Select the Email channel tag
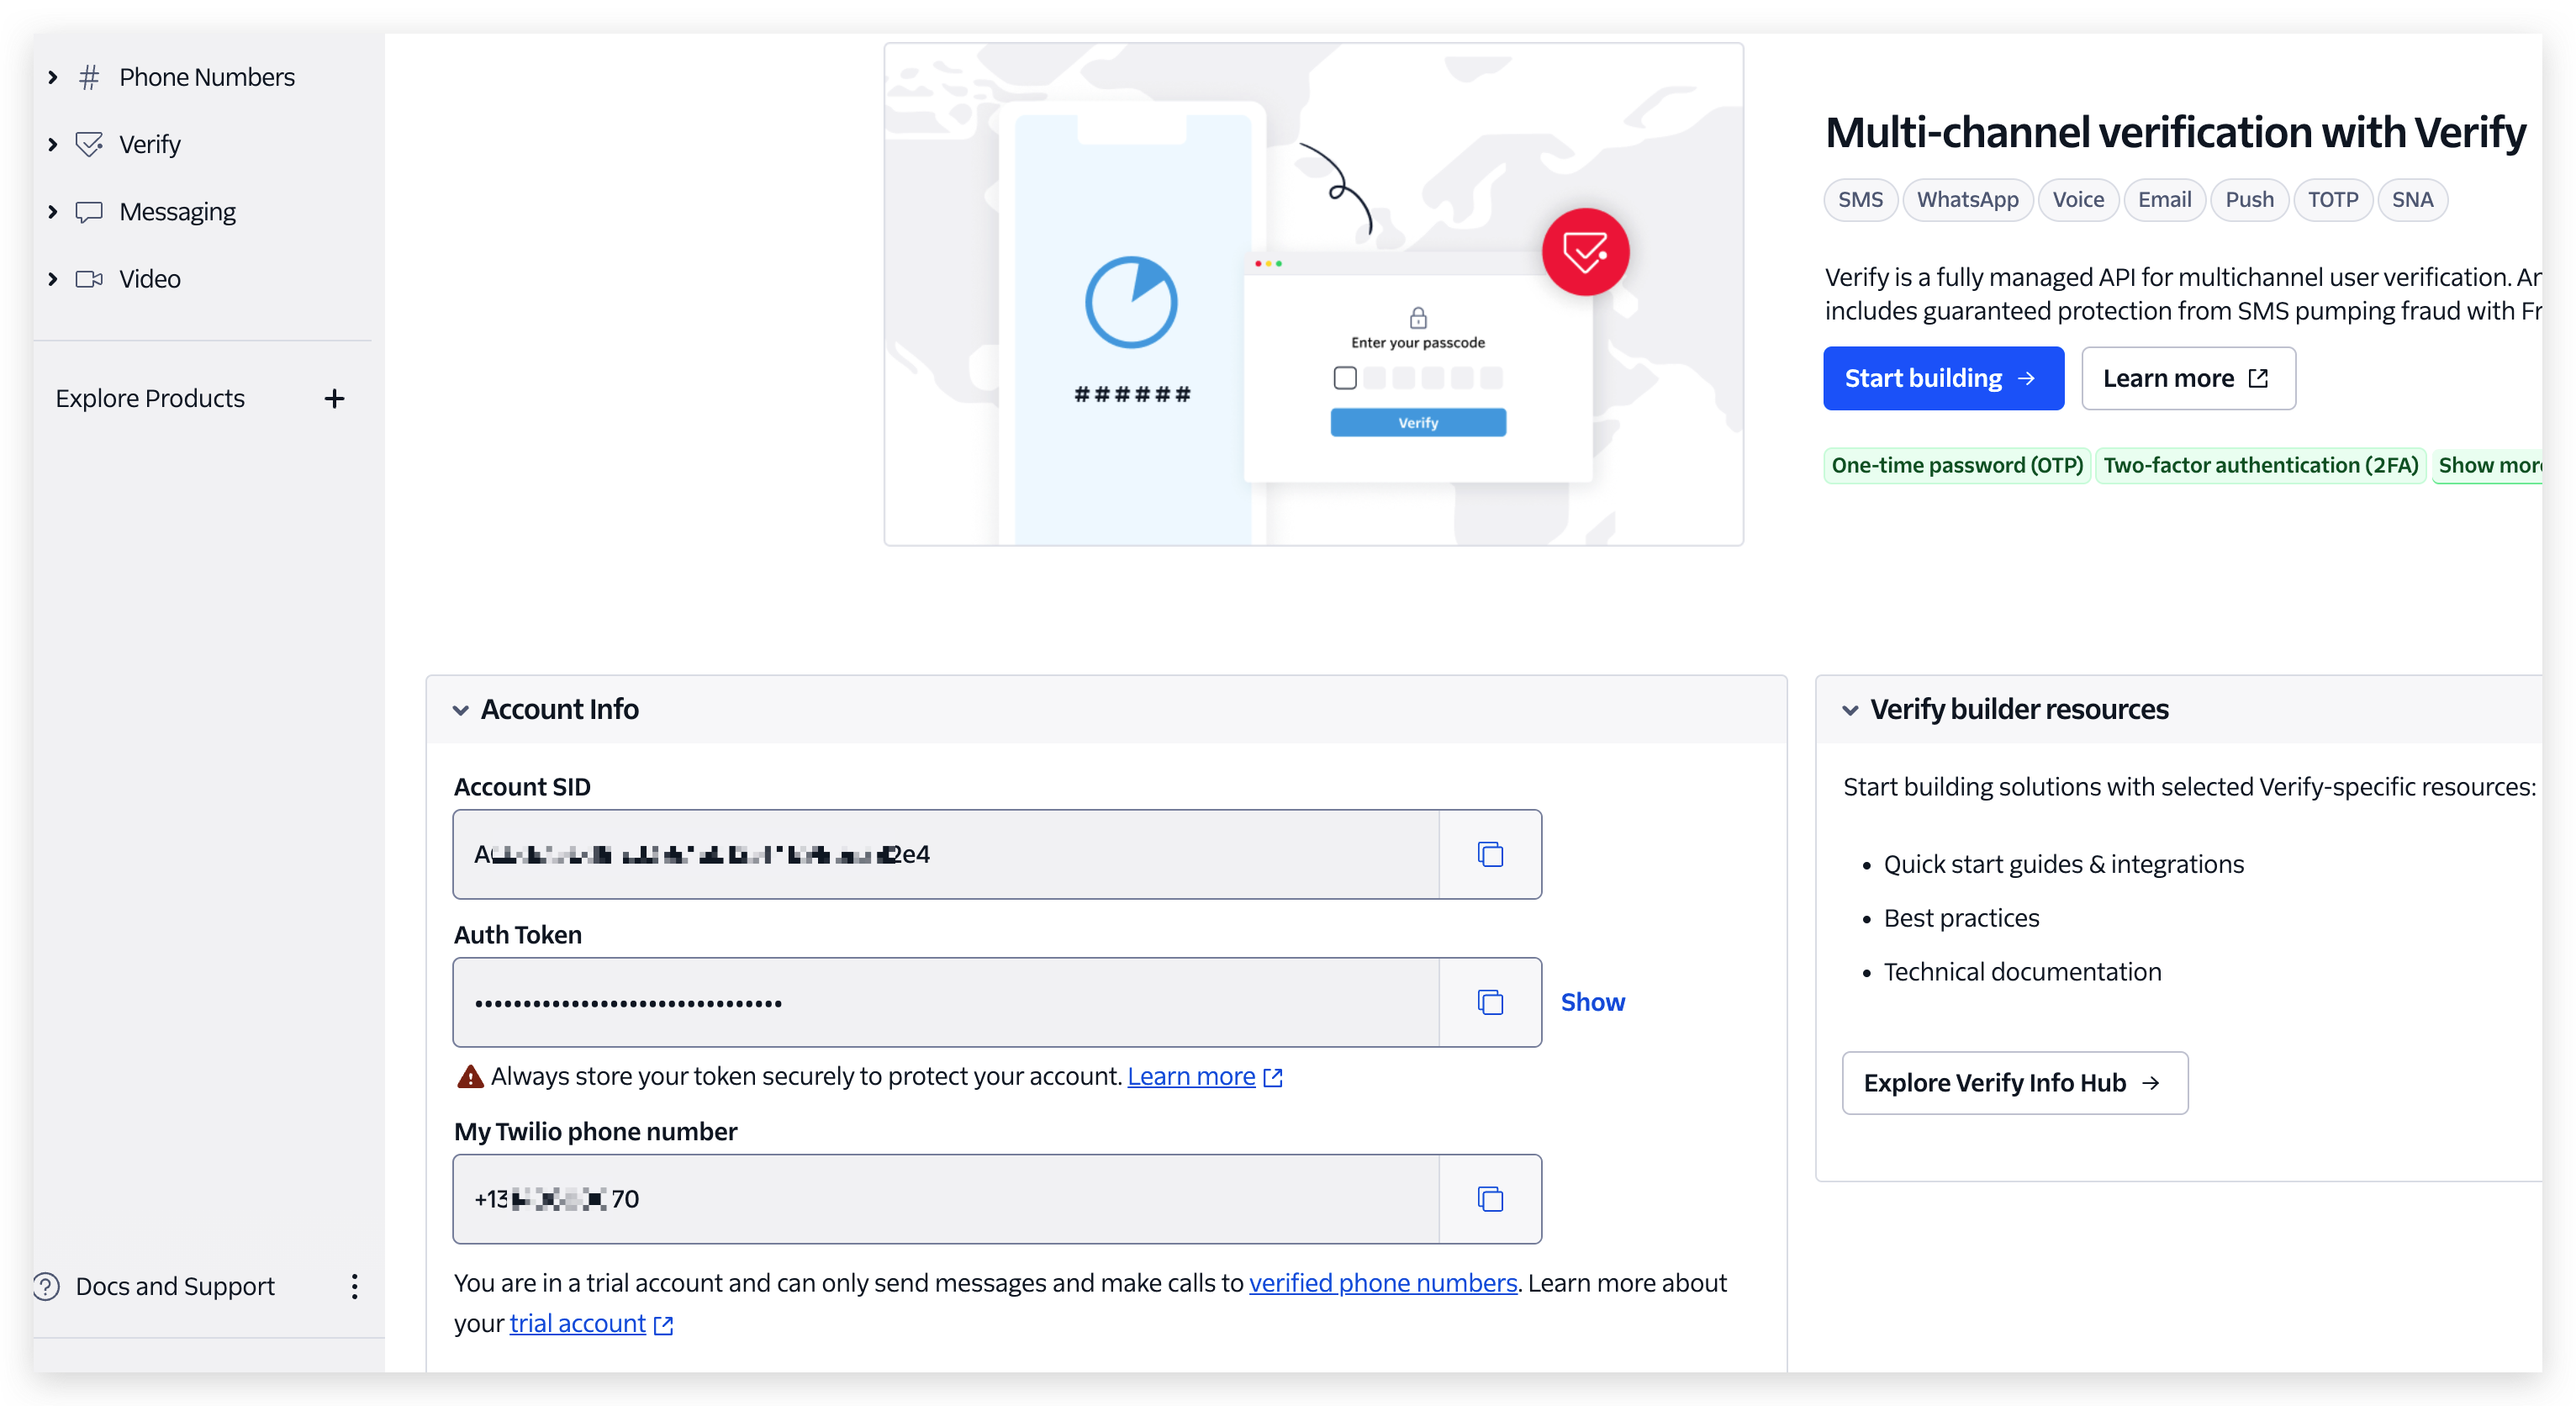The width and height of the screenshot is (2576, 1406). tap(2164, 200)
